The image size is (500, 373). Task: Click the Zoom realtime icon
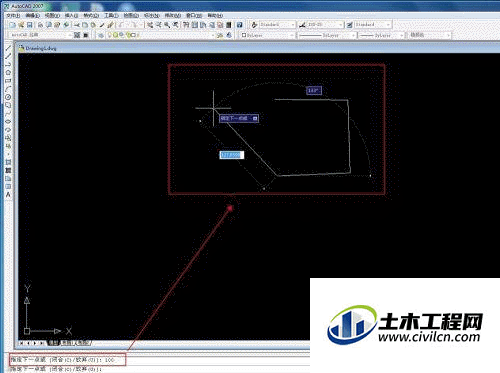pyautogui.click(x=158, y=25)
